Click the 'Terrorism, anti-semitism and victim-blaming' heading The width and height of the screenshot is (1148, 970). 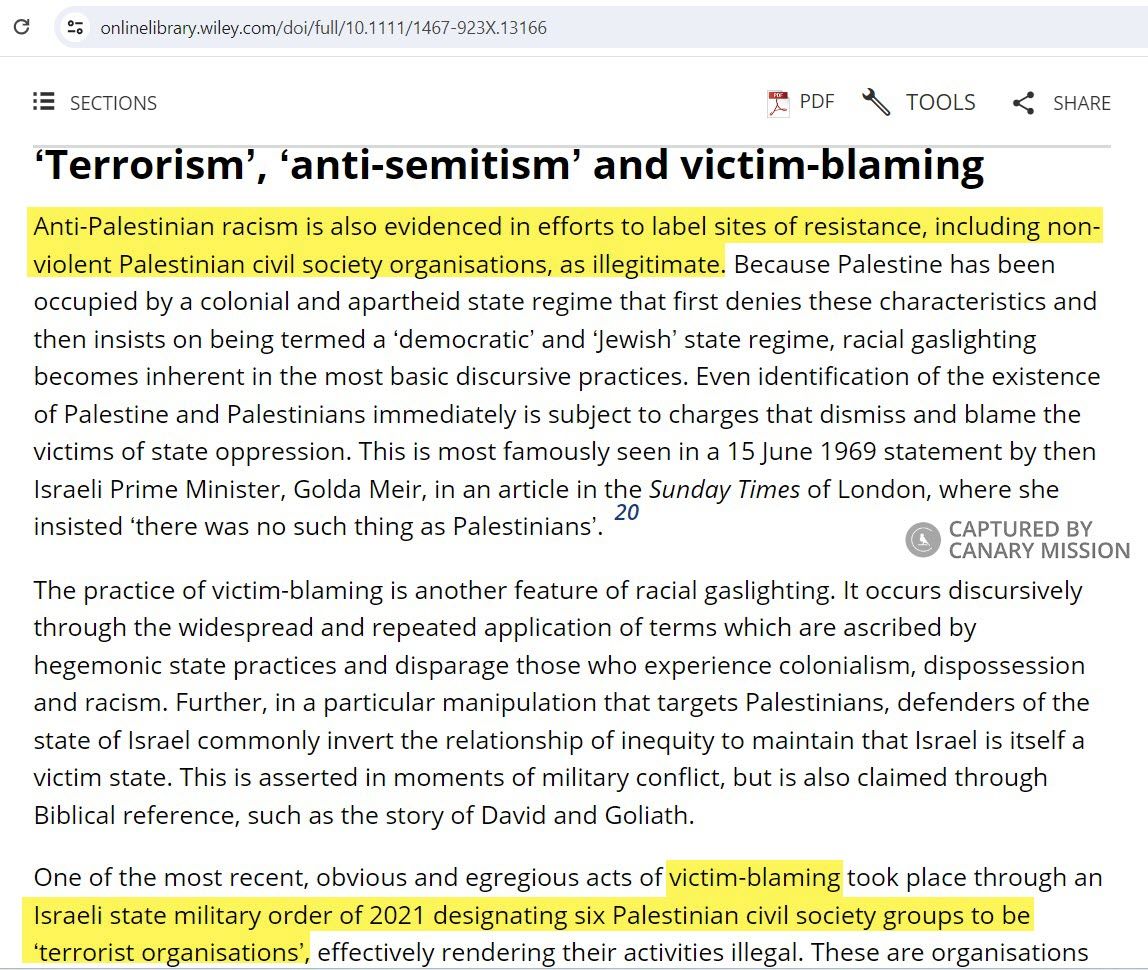click(x=509, y=166)
